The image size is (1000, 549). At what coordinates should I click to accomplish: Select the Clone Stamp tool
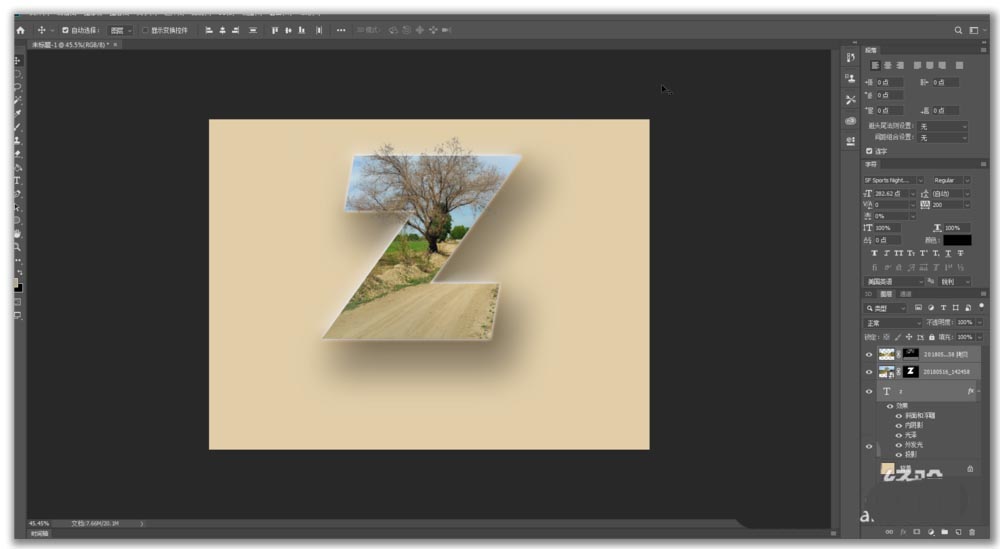pyautogui.click(x=18, y=140)
